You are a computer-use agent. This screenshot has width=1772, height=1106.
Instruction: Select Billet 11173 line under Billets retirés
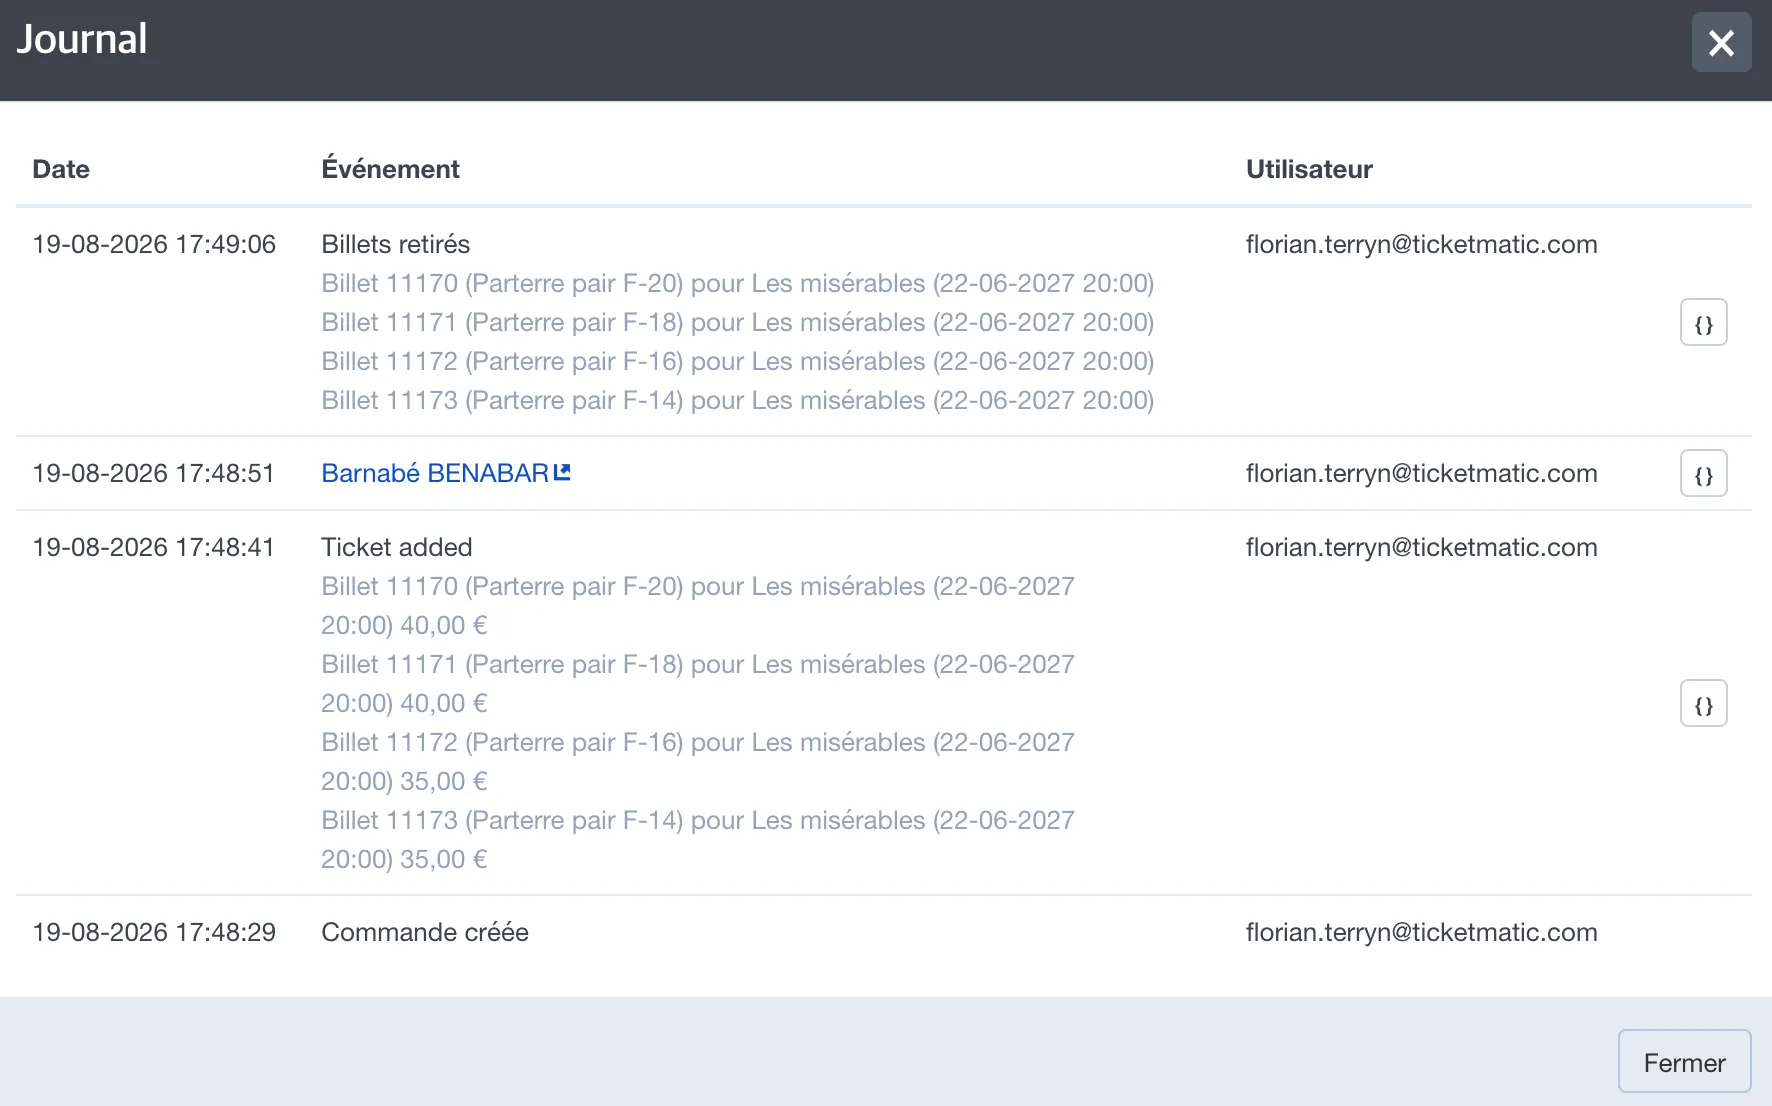click(x=738, y=400)
